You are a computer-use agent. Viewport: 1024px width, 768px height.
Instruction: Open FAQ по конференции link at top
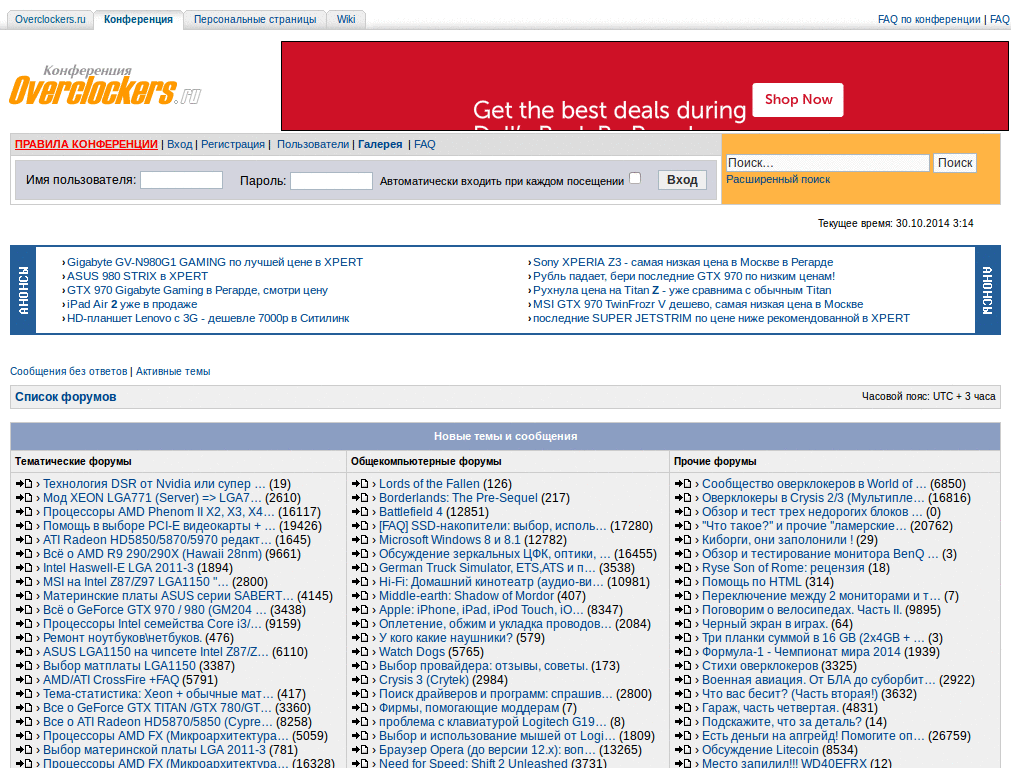(x=929, y=20)
